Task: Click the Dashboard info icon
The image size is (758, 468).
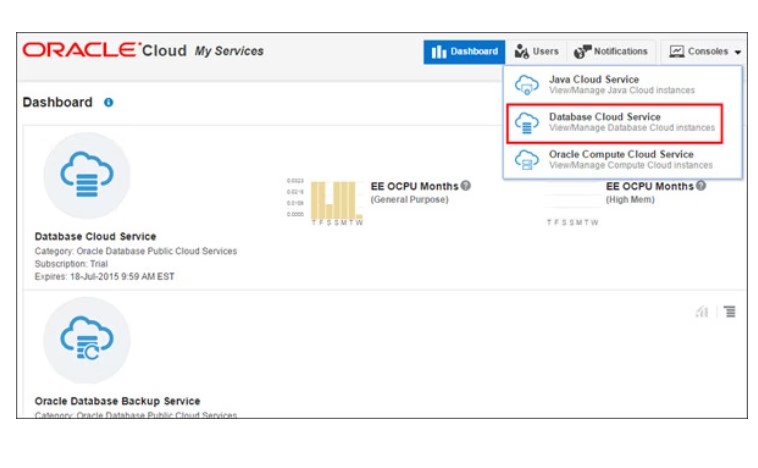Action: click(108, 102)
